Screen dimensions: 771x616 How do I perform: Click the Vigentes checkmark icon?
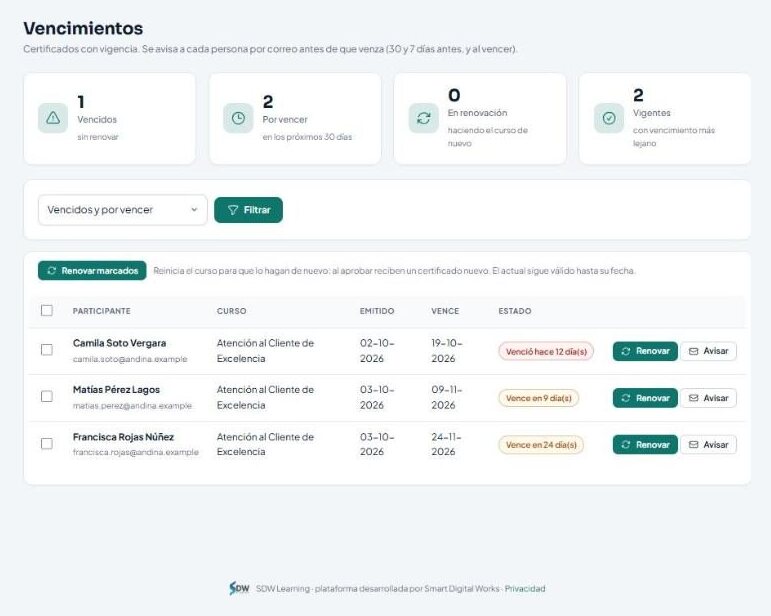609,118
